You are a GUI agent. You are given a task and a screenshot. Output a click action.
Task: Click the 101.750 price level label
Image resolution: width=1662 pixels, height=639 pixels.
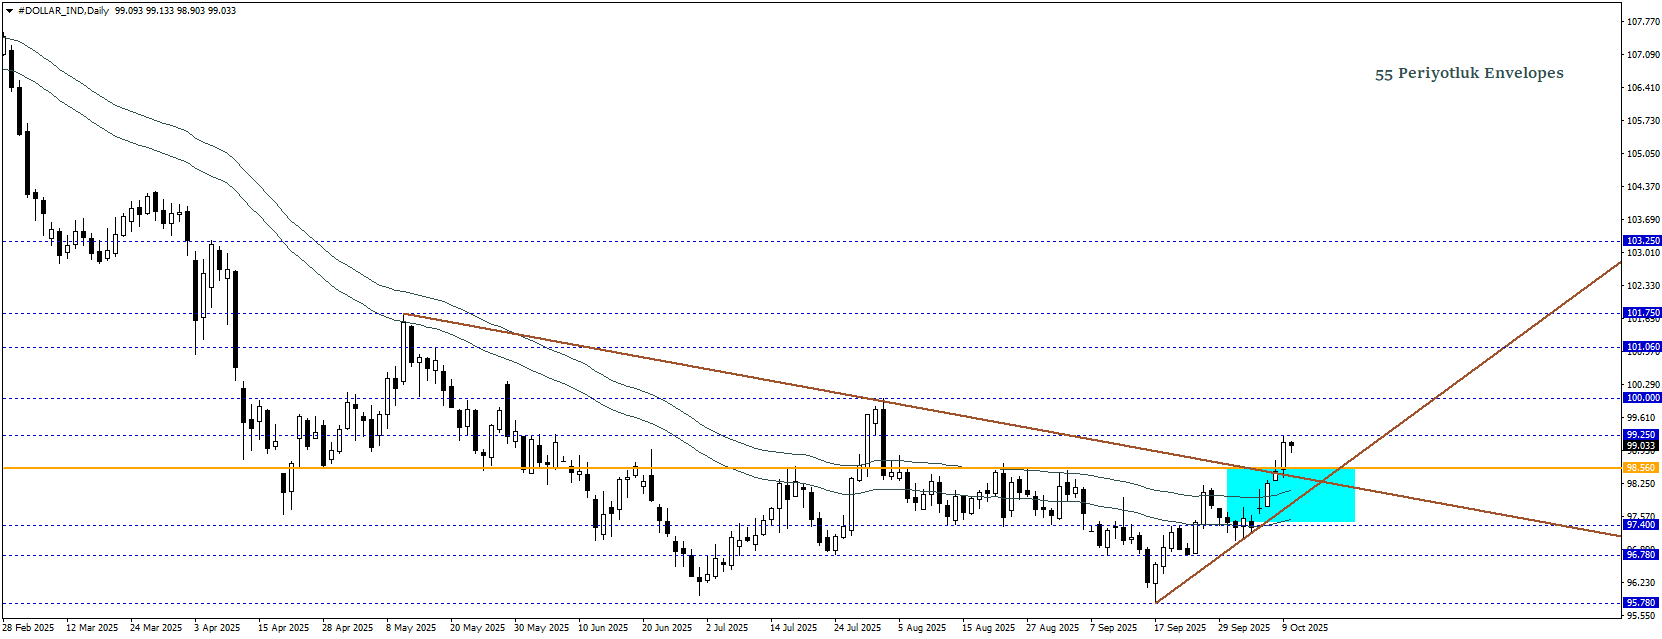(x=1642, y=313)
